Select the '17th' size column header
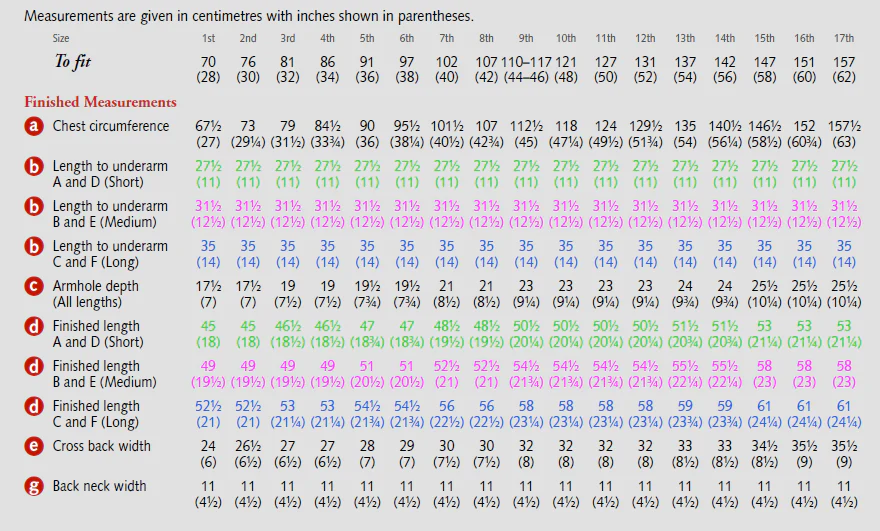The height and width of the screenshot is (531, 880). [x=844, y=39]
